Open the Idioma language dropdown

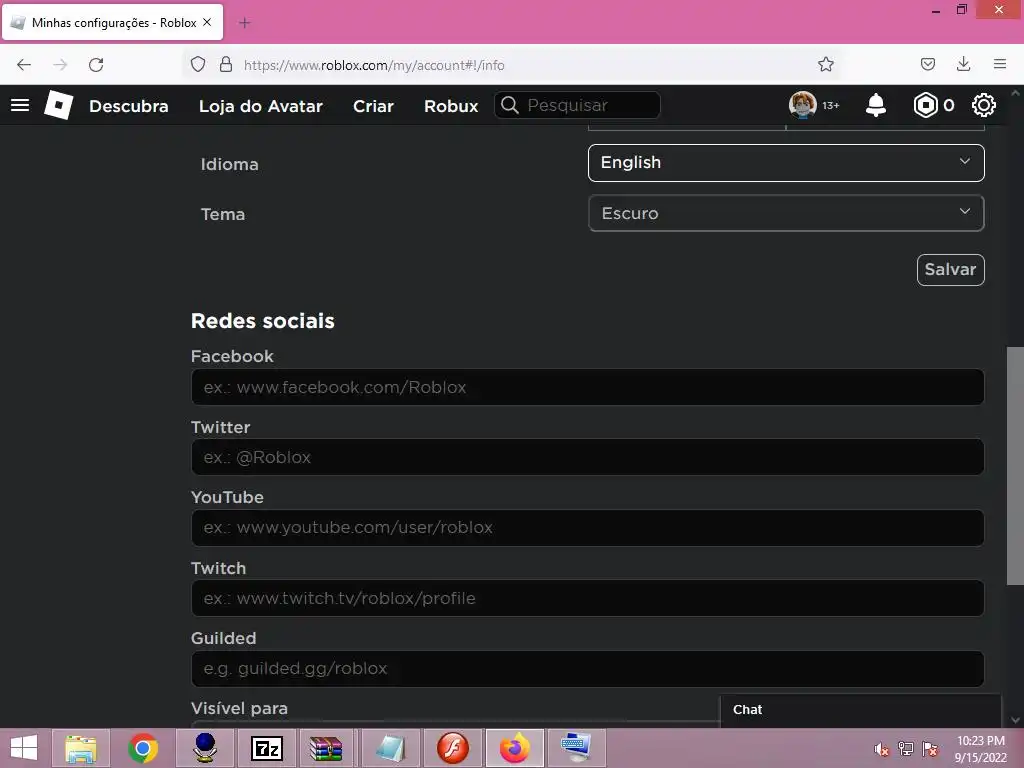[786, 163]
